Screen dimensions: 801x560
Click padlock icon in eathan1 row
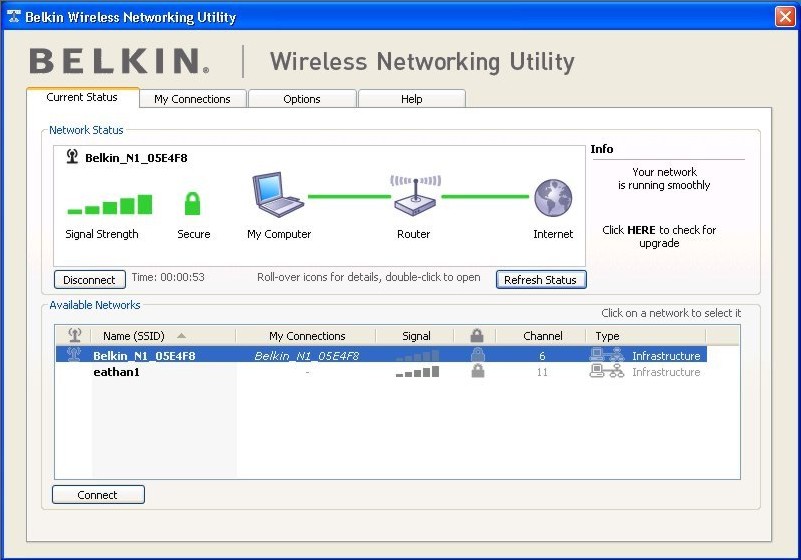pos(478,371)
